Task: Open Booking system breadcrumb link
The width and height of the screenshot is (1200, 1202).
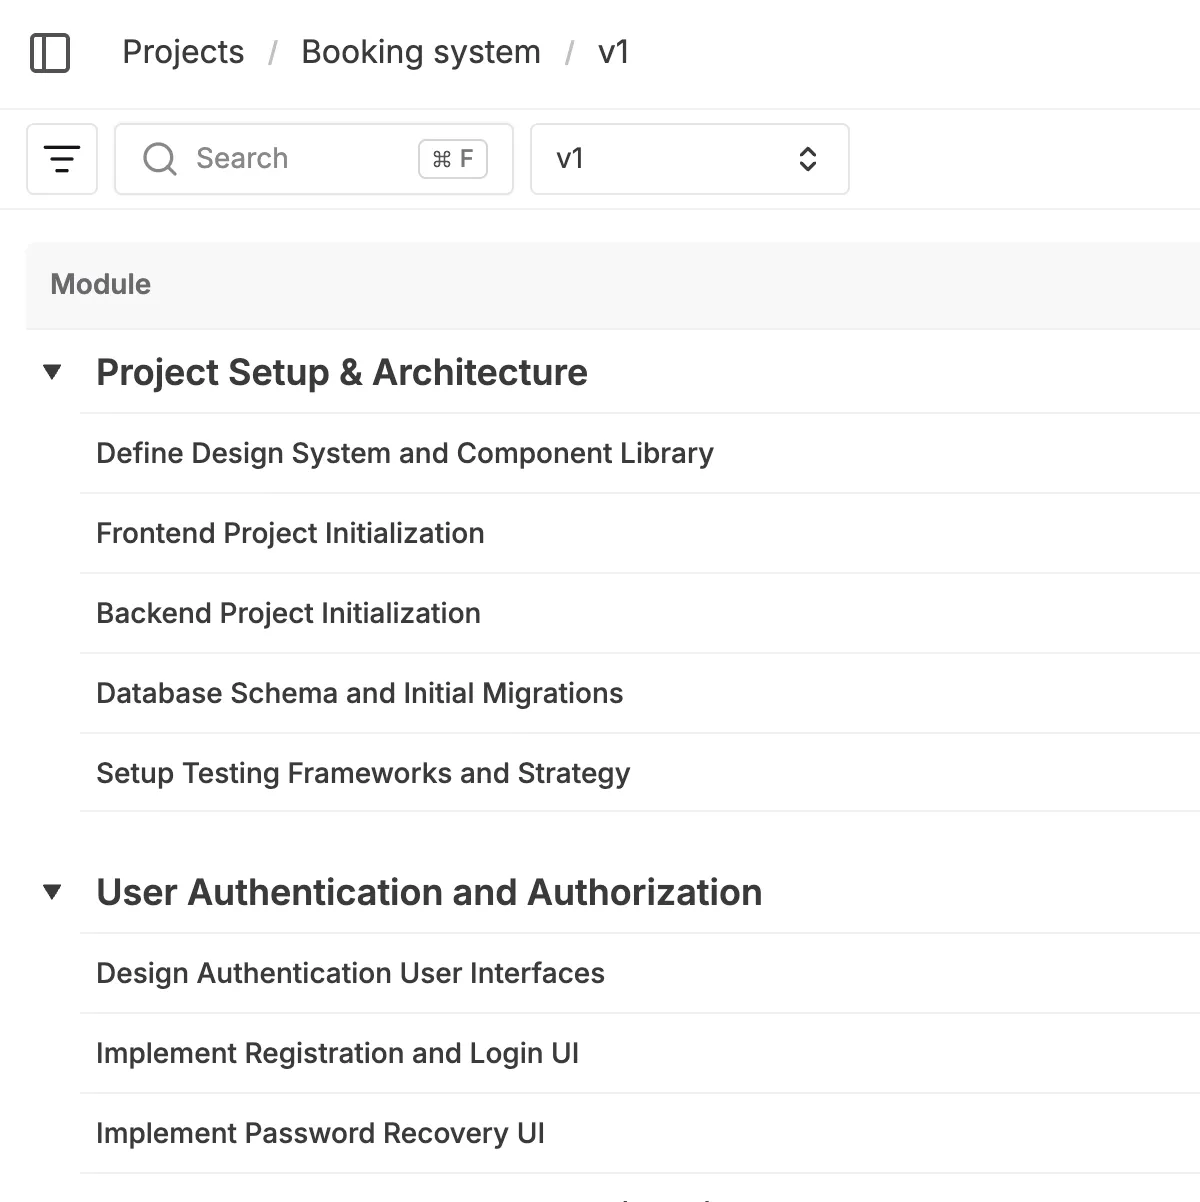Action: point(420,52)
